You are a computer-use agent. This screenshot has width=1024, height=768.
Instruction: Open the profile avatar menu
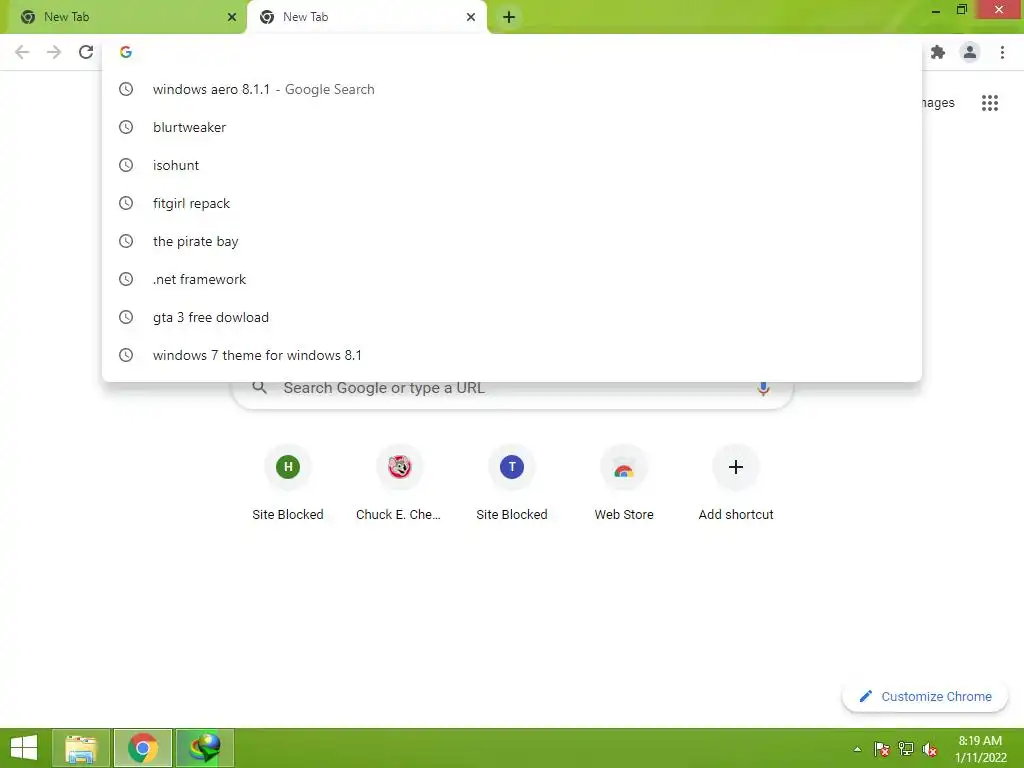click(970, 52)
